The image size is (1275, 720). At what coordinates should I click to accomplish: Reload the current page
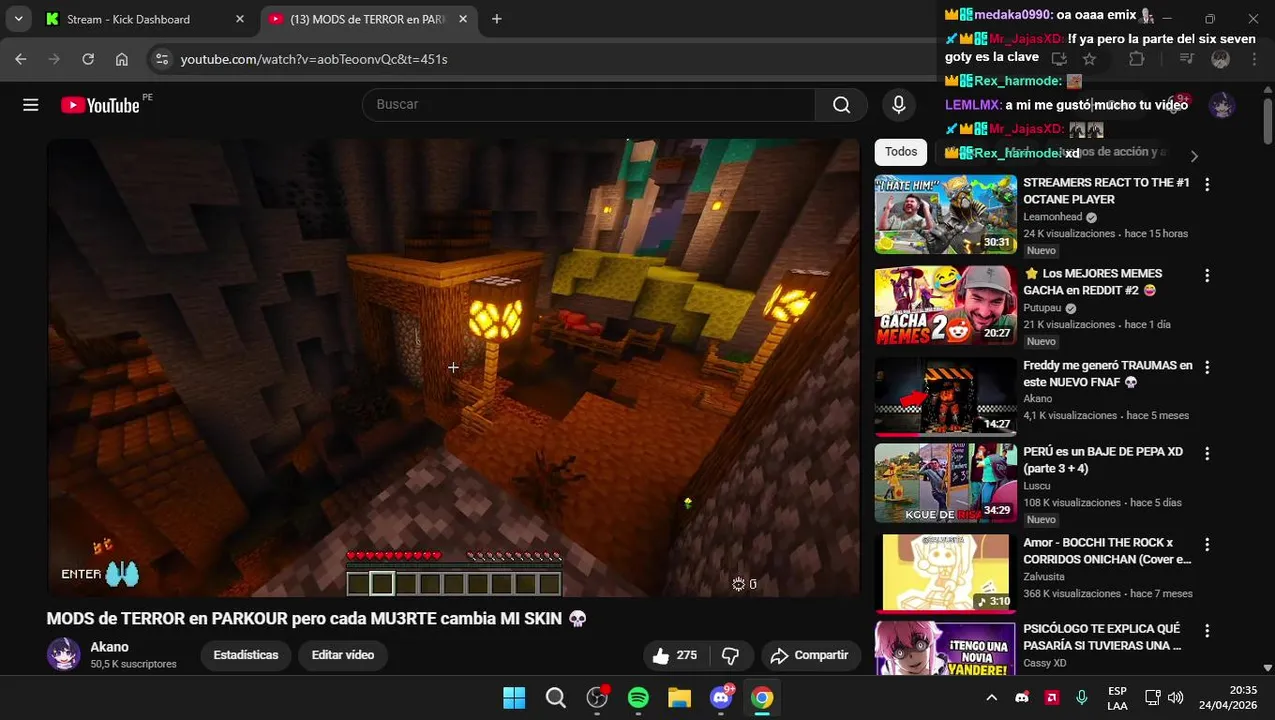click(88, 59)
